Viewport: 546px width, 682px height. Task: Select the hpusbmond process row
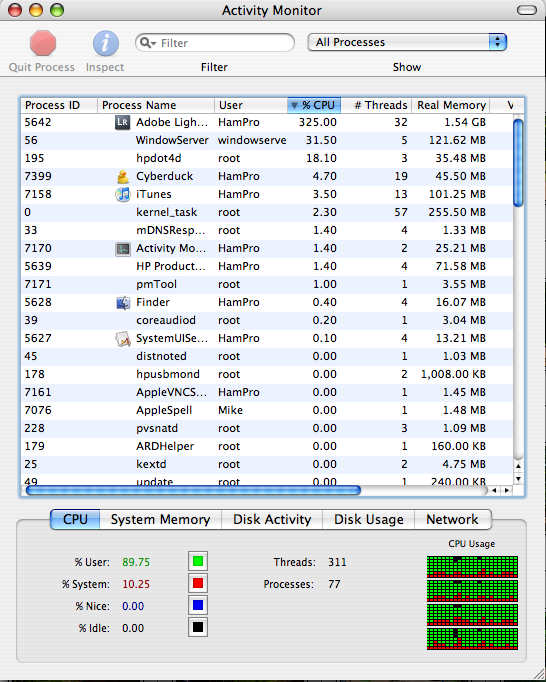click(267, 374)
